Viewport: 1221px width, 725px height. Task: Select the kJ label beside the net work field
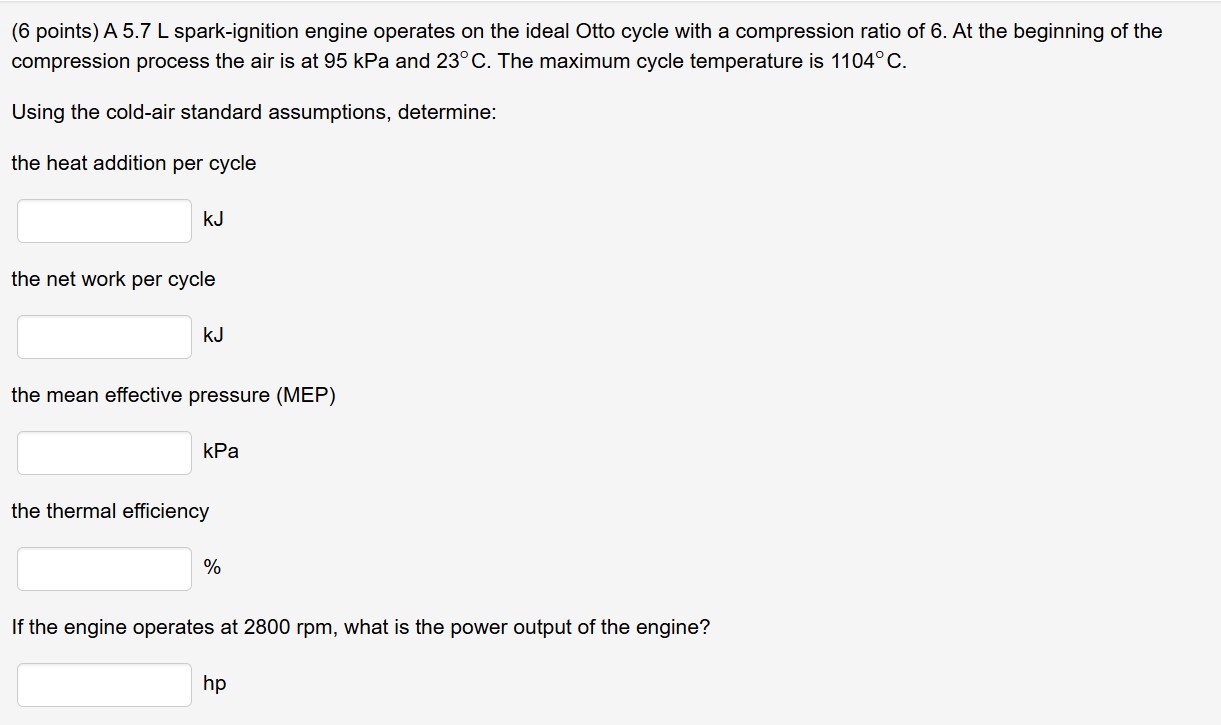tap(212, 336)
